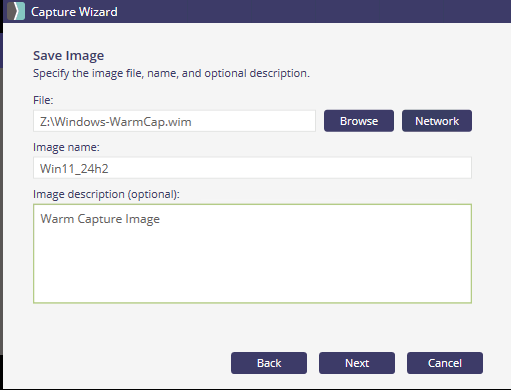Focus the Image name input field
511x390 pixels.
click(252, 168)
